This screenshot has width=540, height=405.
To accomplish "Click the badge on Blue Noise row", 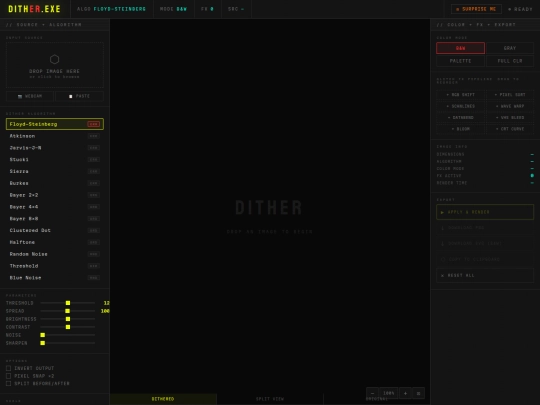I will point(93,278).
